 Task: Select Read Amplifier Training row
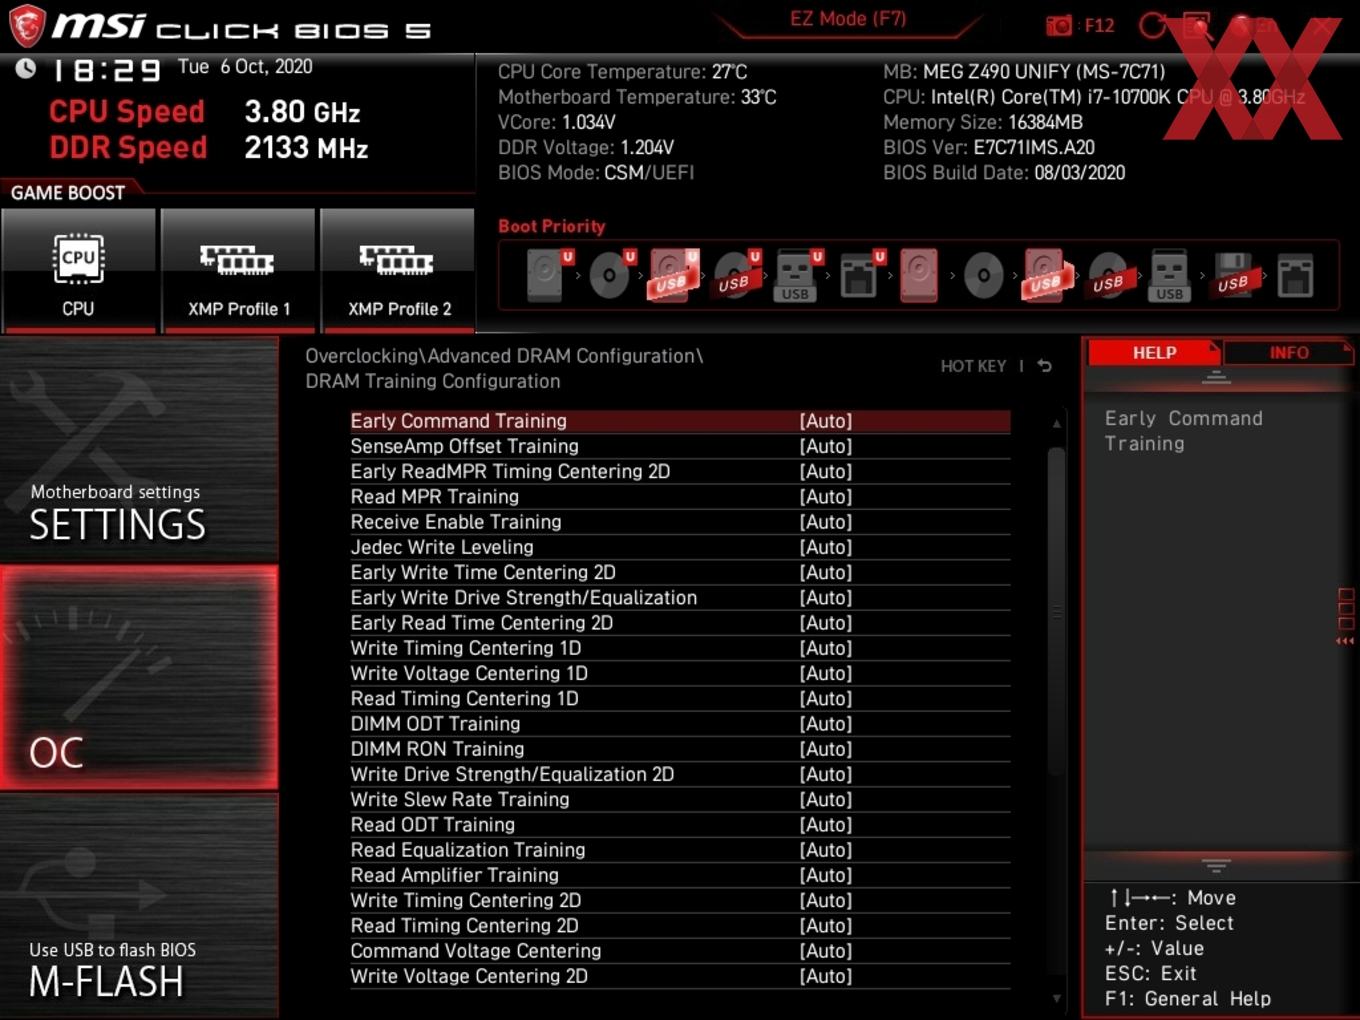(x=680, y=876)
